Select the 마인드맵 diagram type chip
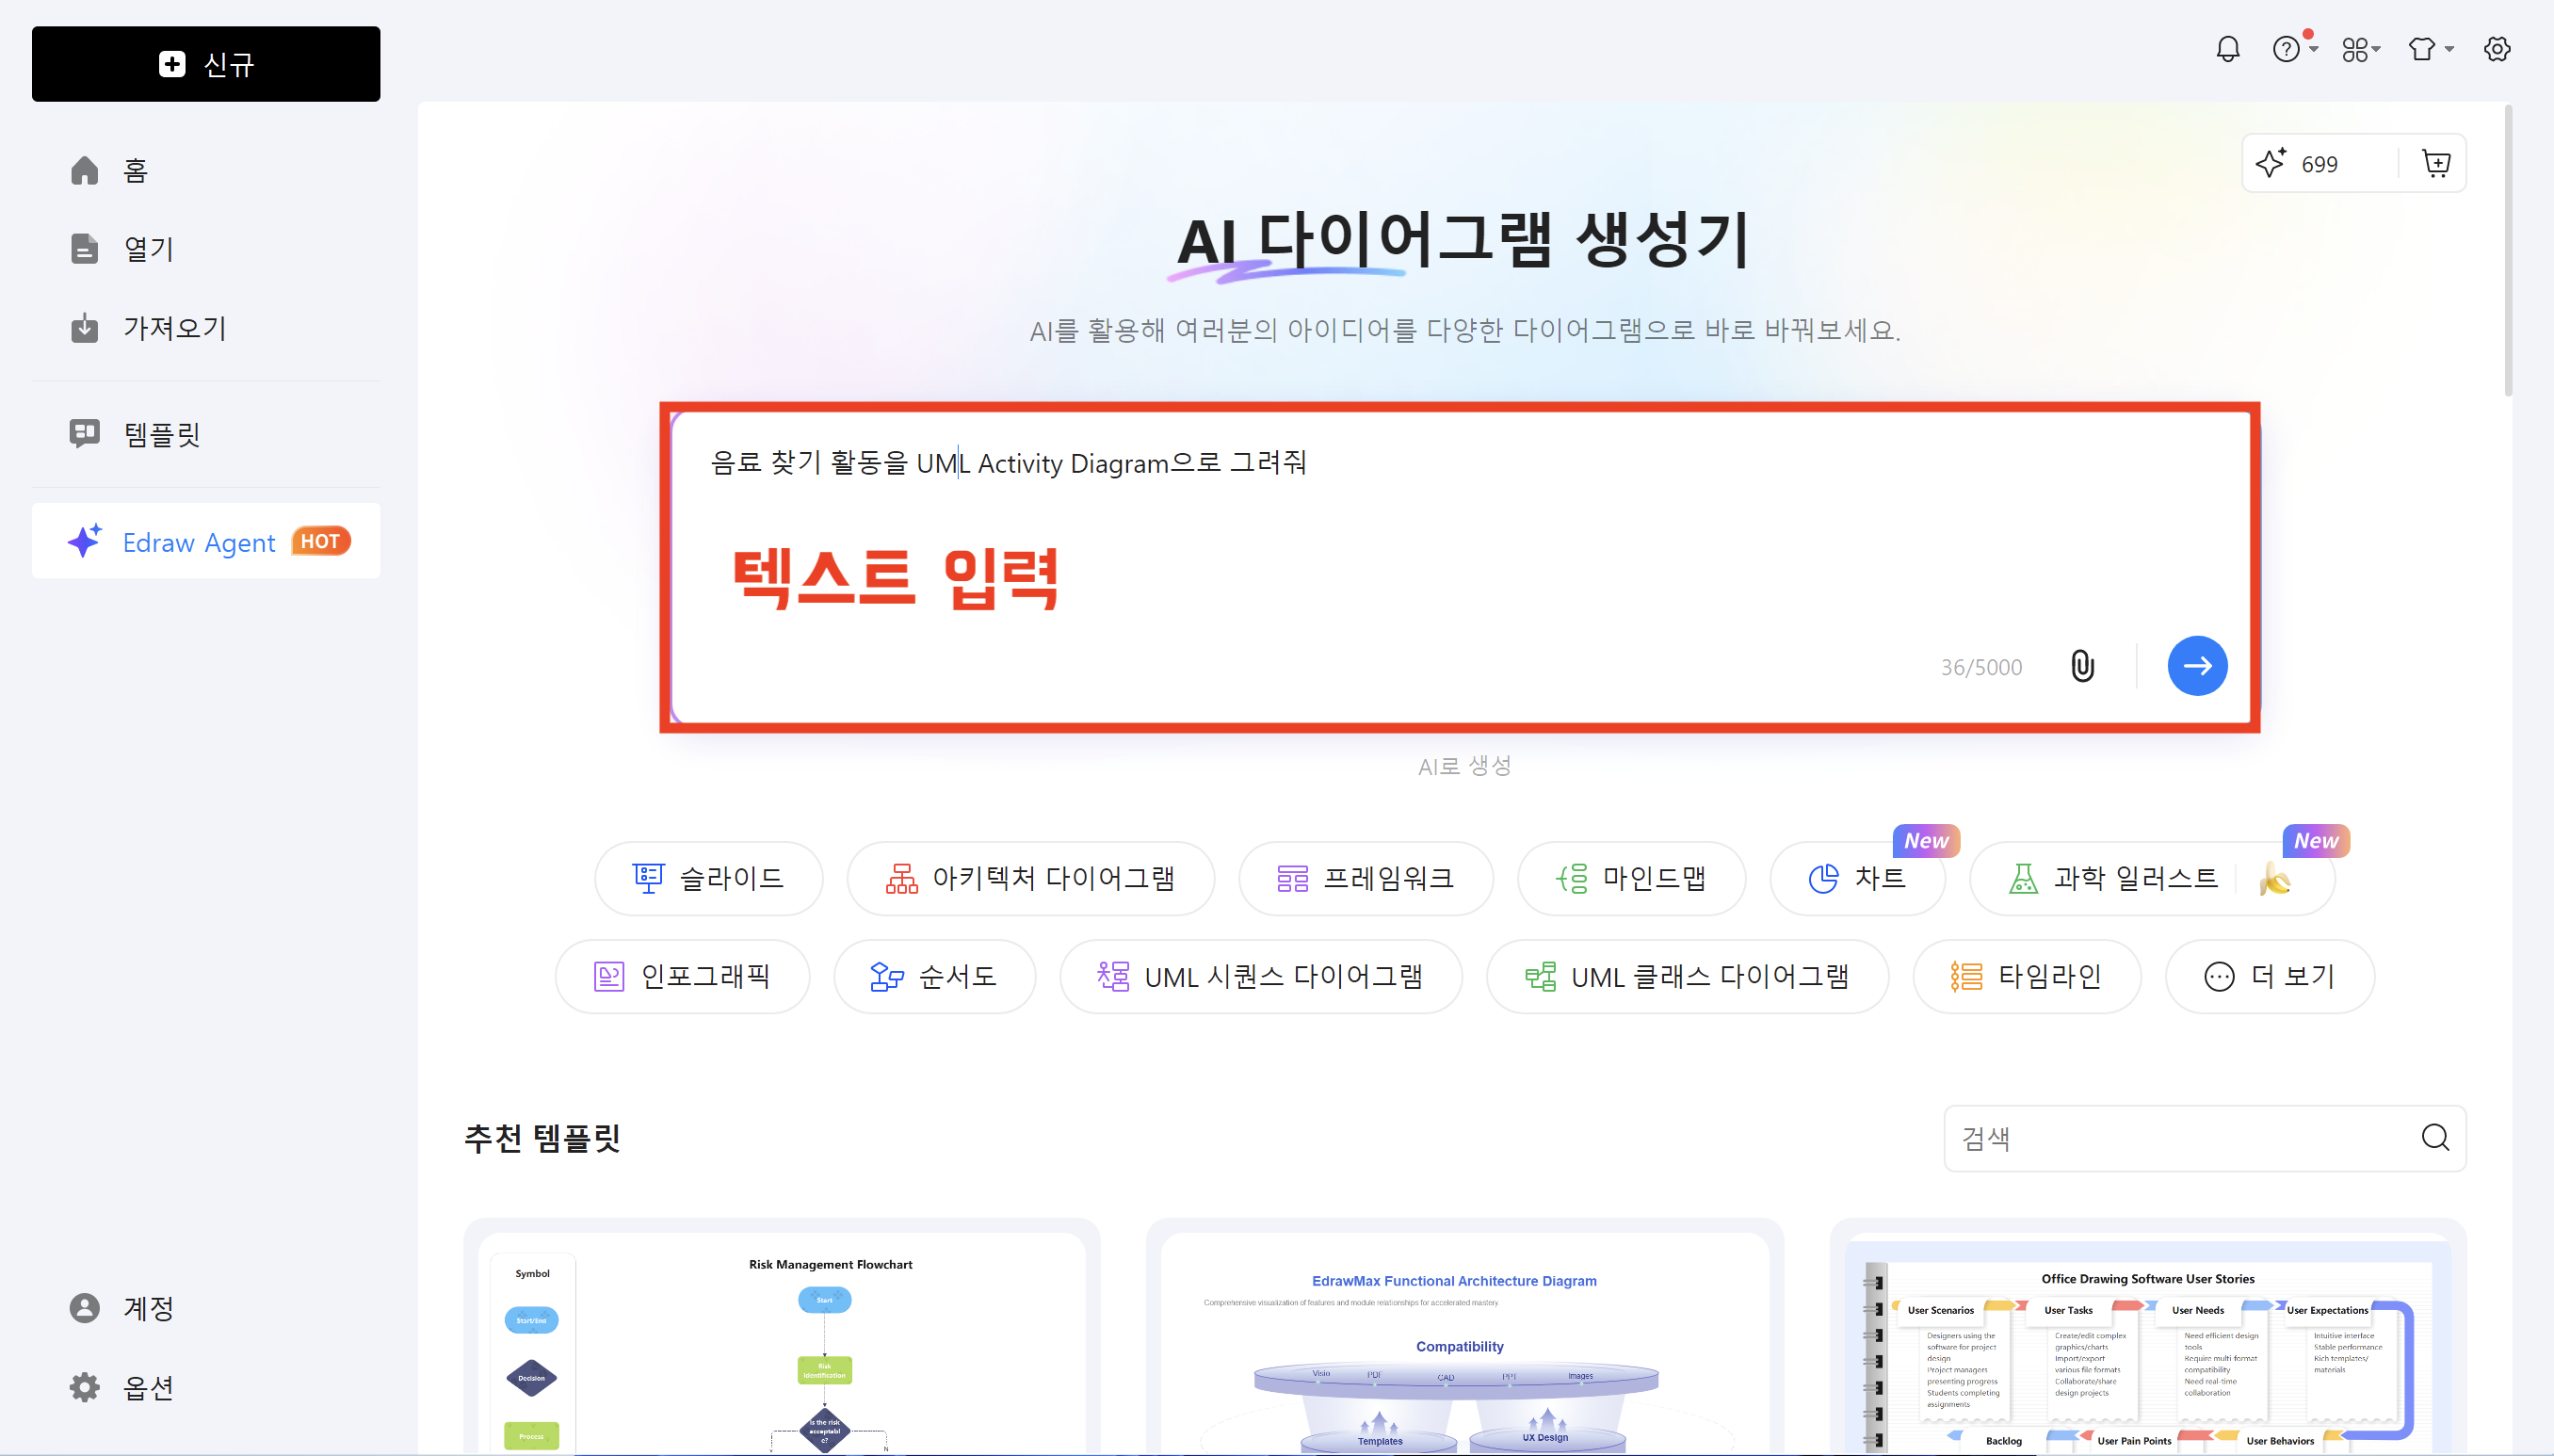 [1631, 878]
